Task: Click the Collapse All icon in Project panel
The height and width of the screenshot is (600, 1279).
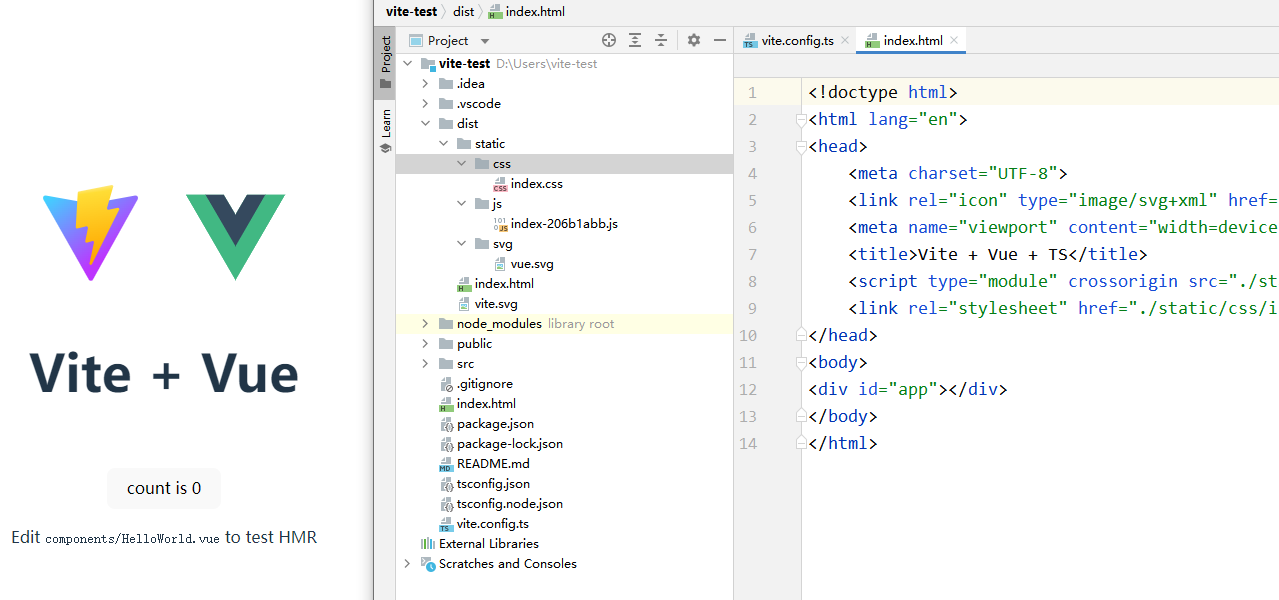Action: pos(661,40)
